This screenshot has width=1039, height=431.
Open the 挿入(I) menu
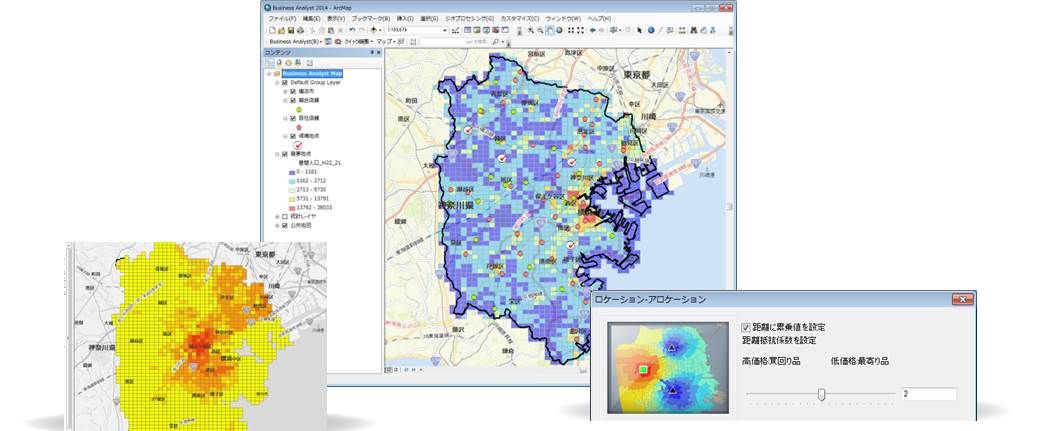pyautogui.click(x=405, y=19)
